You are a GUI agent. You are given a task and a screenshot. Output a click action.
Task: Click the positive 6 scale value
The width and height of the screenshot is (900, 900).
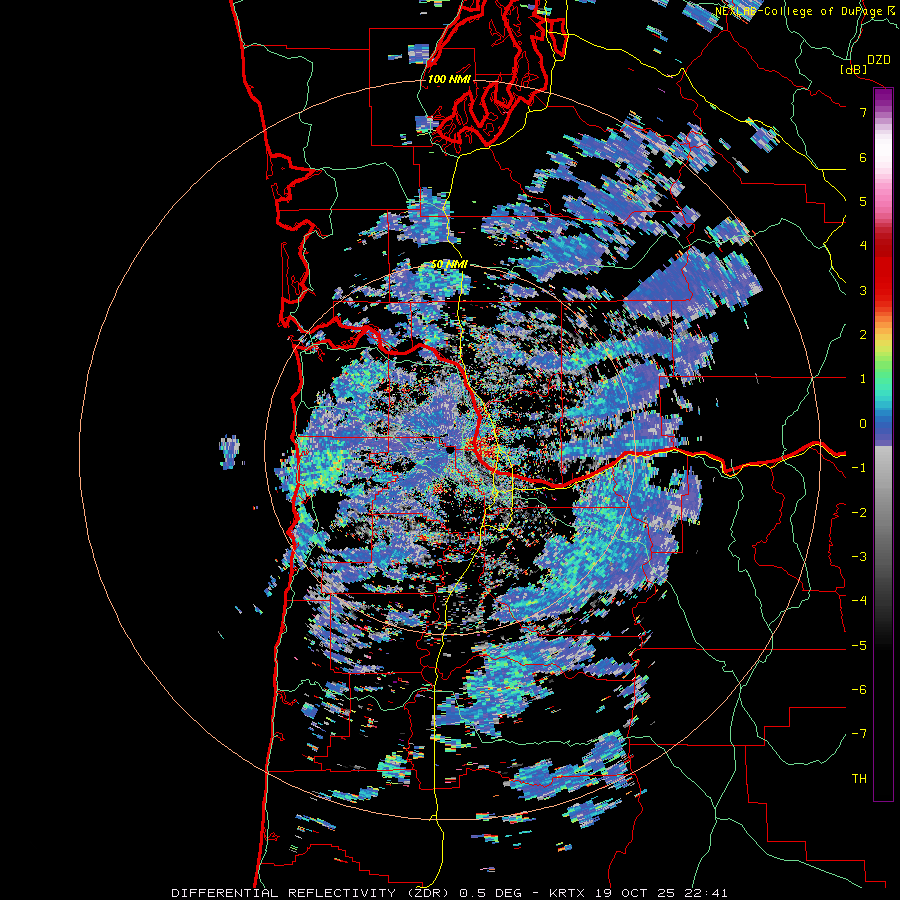coord(863,157)
